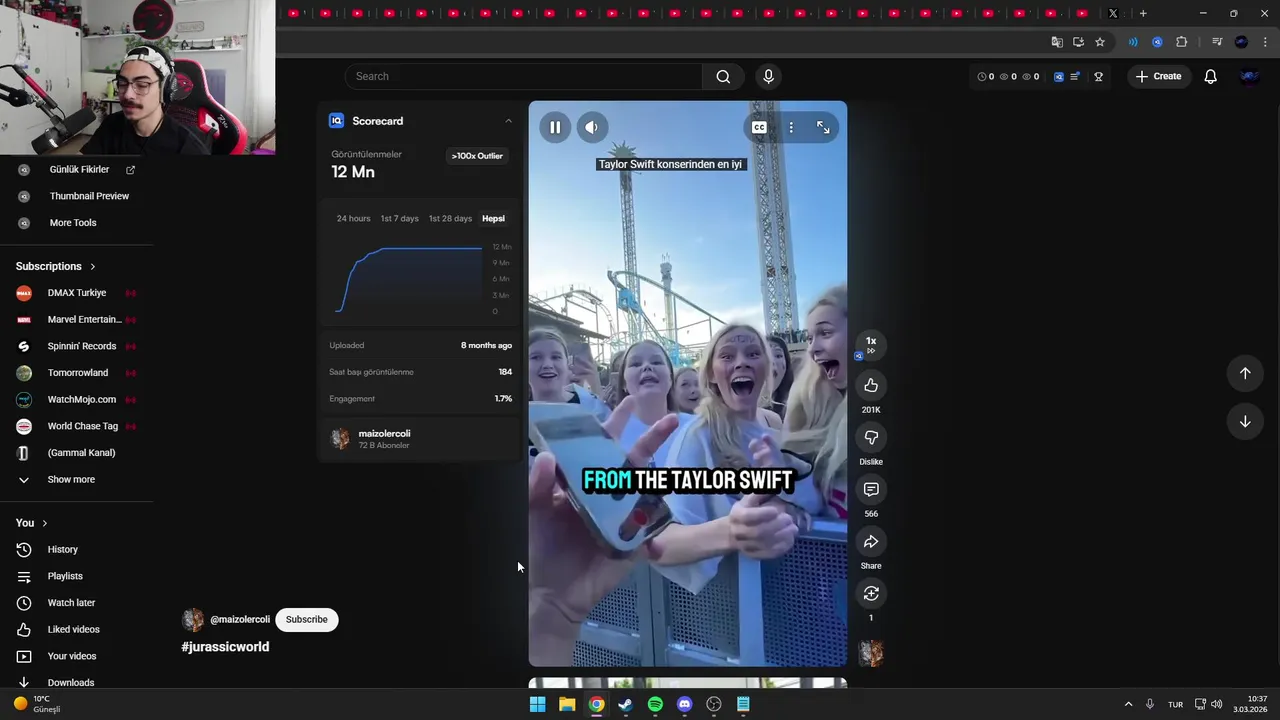Viewport: 1280px width, 720px height.
Task: Open a new browser tab with plus
Action: pos(1143,13)
